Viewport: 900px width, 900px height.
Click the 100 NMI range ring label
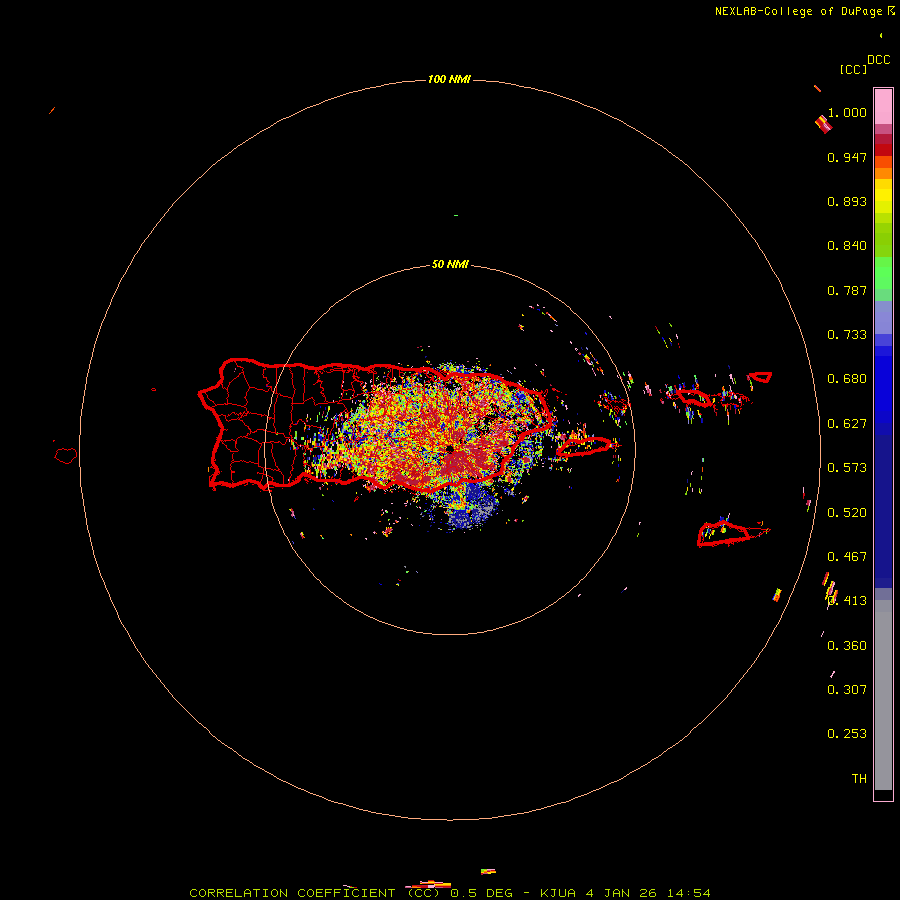pos(449,79)
